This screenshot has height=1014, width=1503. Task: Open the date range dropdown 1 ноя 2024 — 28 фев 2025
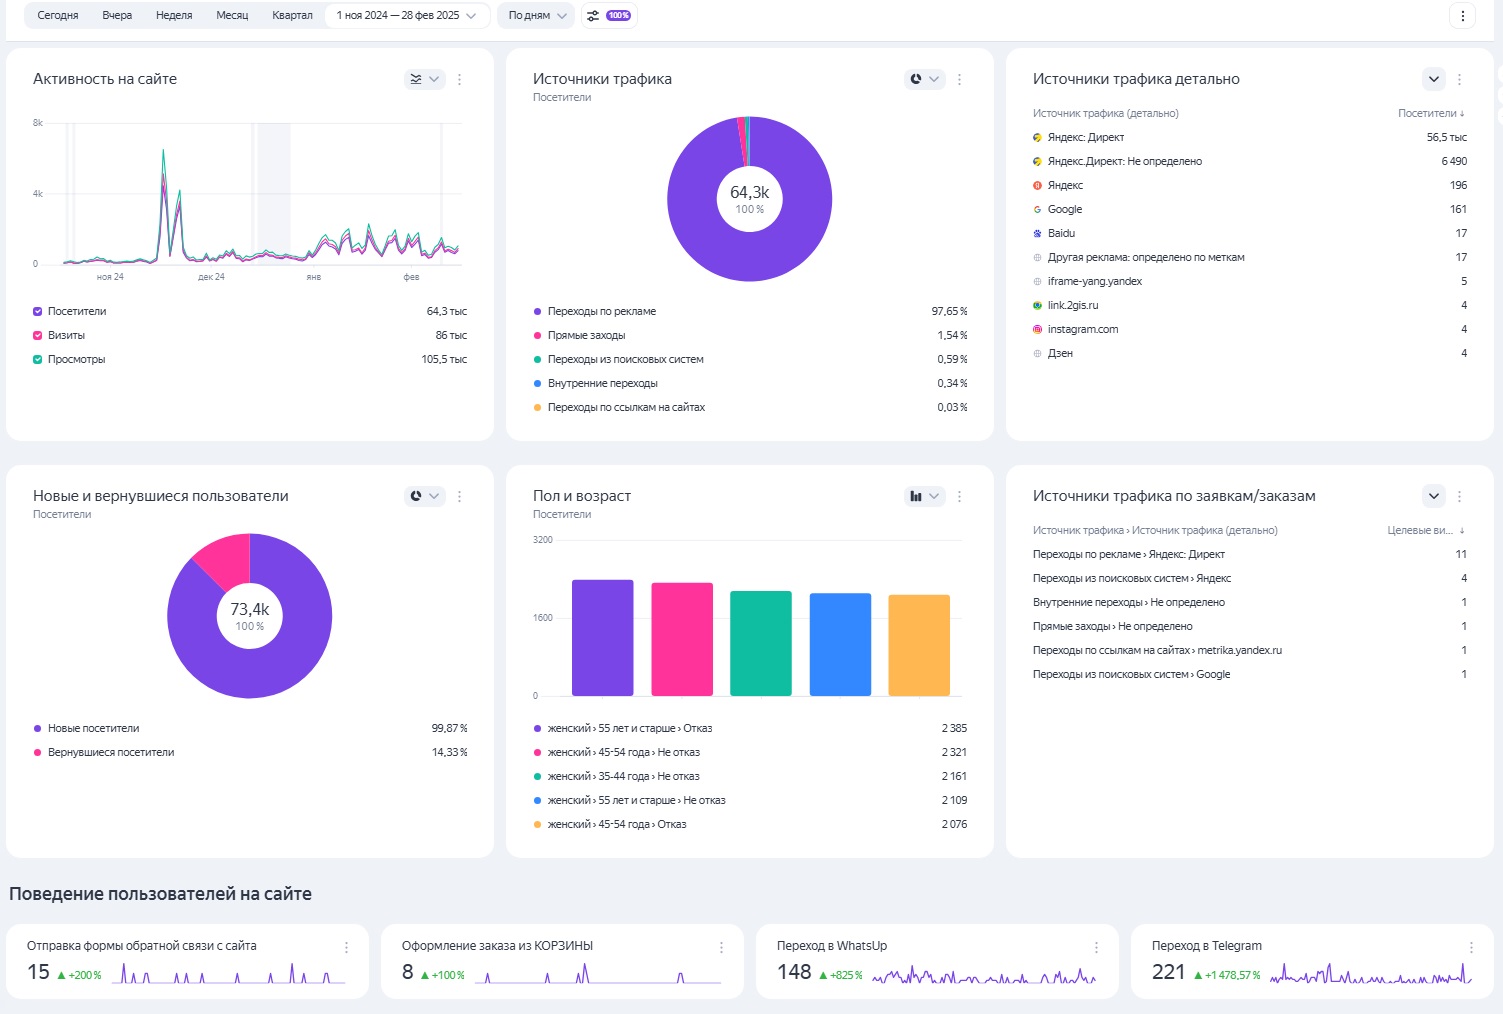407,16
